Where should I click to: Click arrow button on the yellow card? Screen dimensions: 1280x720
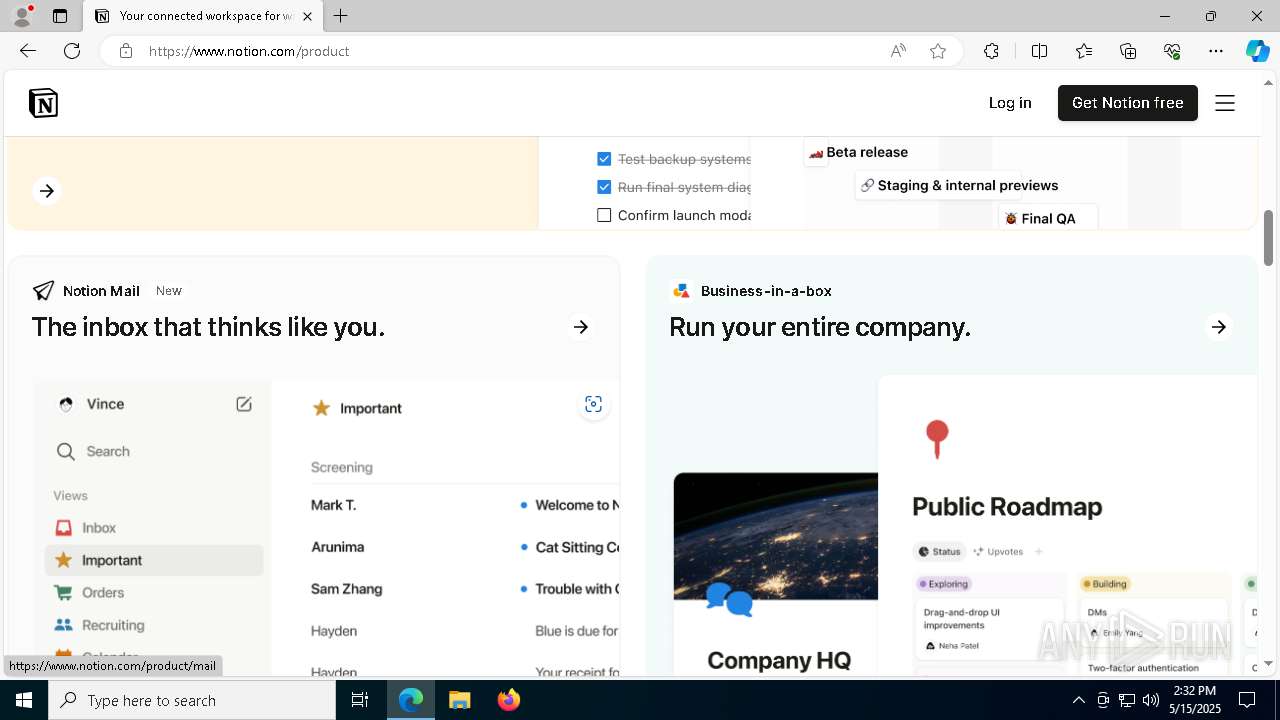point(47,191)
